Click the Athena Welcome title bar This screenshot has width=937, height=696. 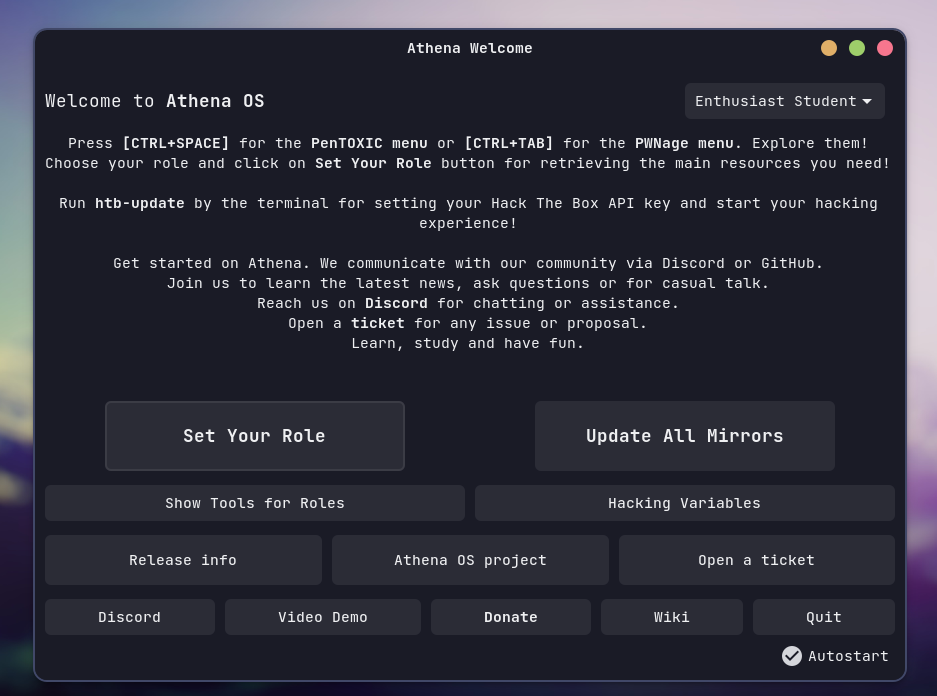pos(470,48)
